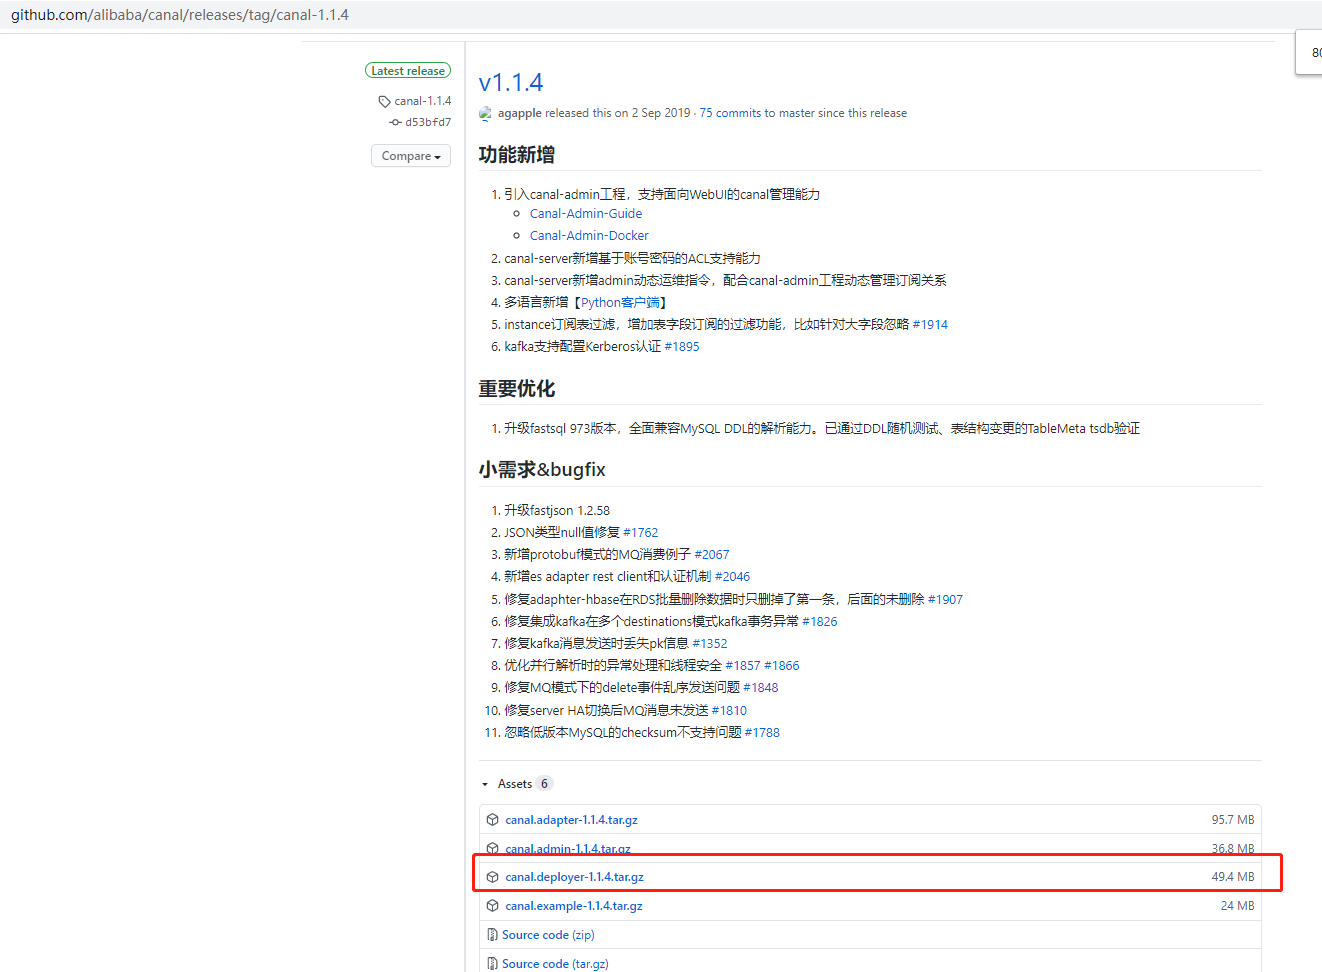Open issue #1352
Viewport: 1322px width, 972px height.
tap(710, 644)
